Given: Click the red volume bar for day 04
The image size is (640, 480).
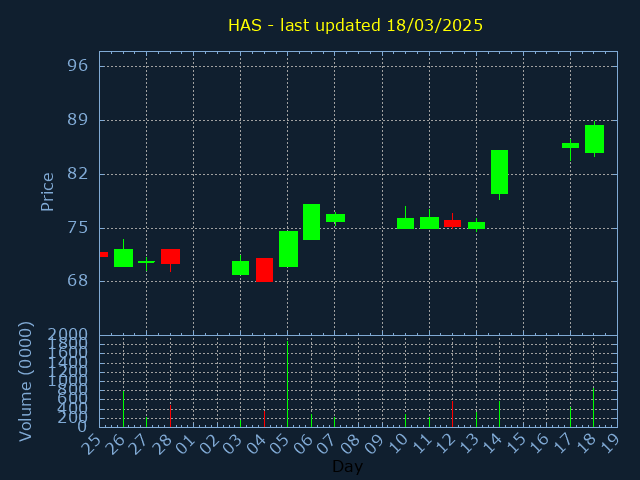Looking at the screenshot, I should 264,419.
